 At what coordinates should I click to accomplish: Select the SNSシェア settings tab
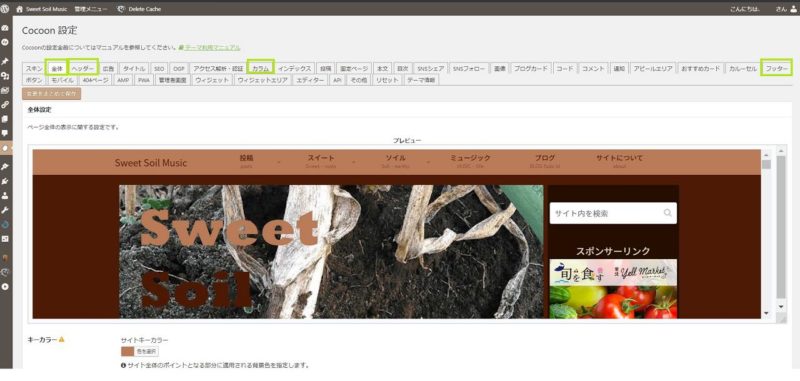(x=430, y=68)
